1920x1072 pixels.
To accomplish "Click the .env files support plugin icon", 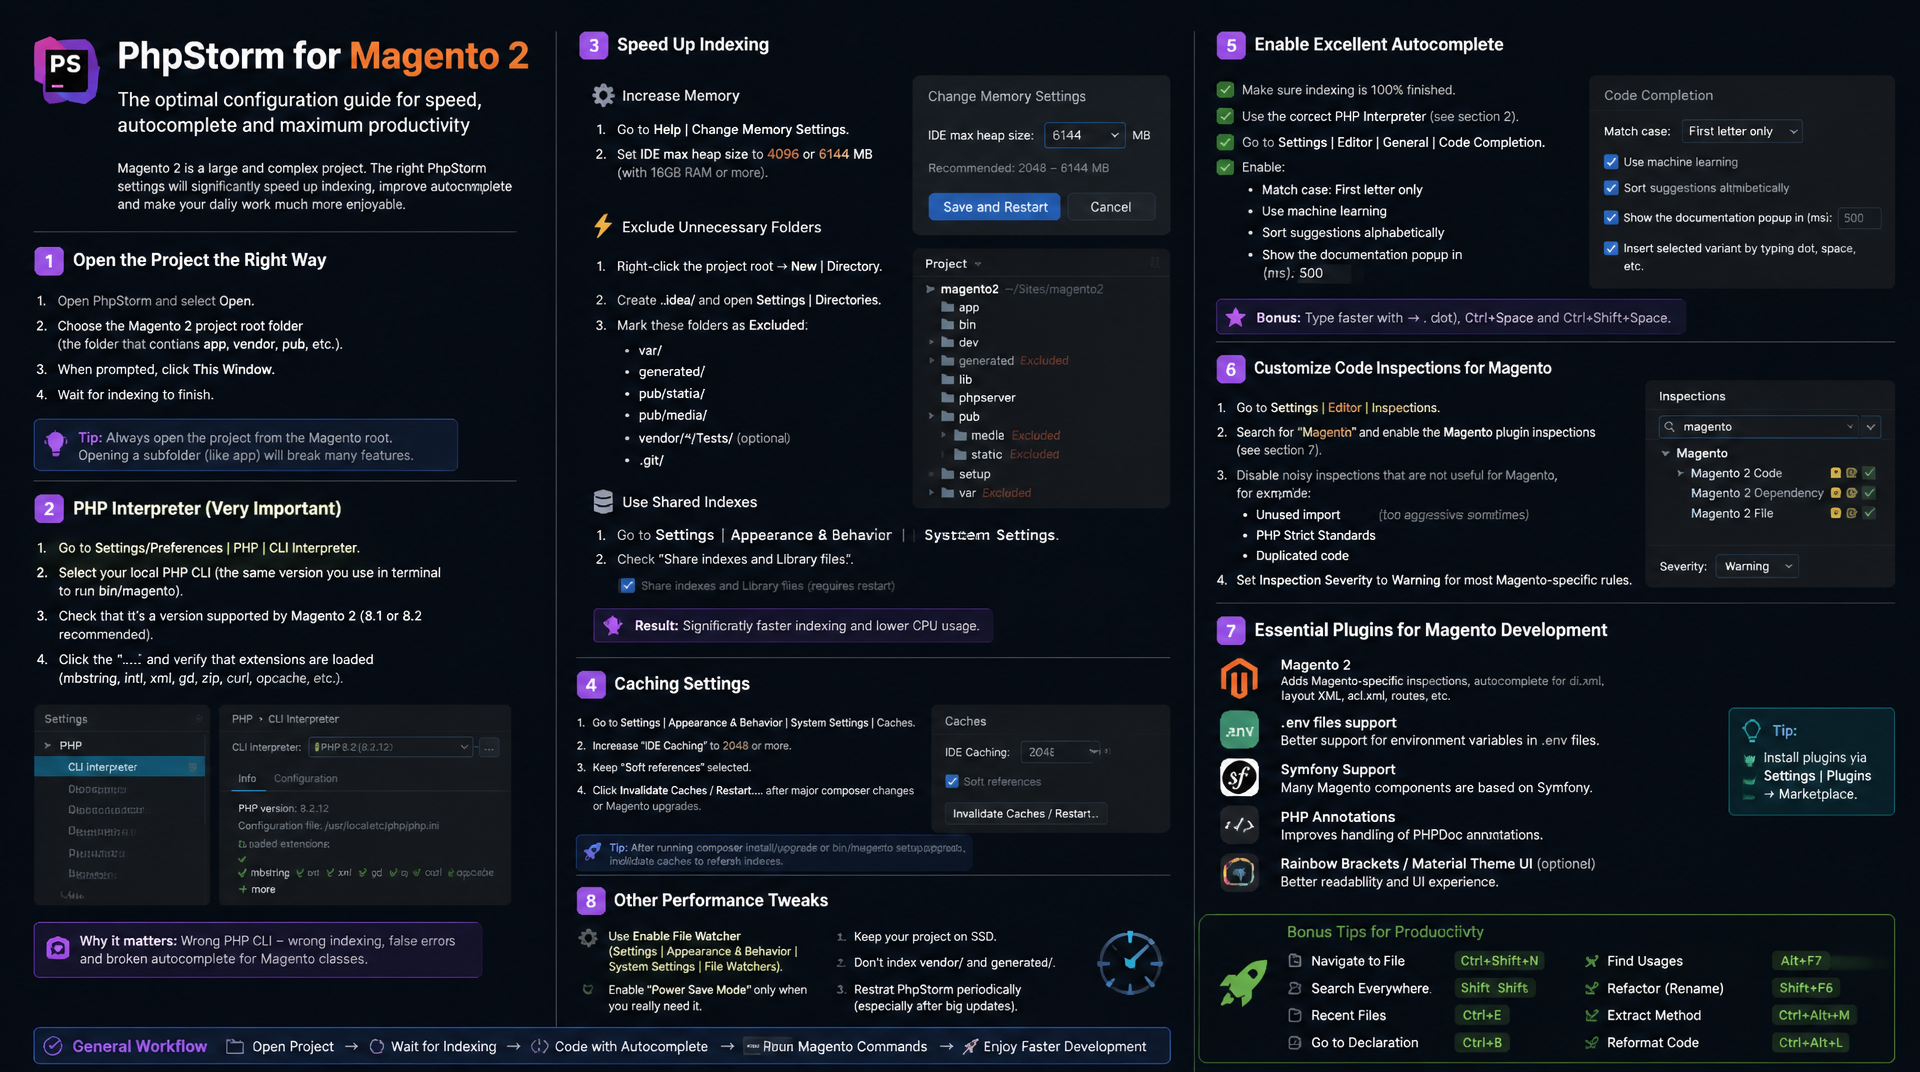I will [x=1239, y=730].
